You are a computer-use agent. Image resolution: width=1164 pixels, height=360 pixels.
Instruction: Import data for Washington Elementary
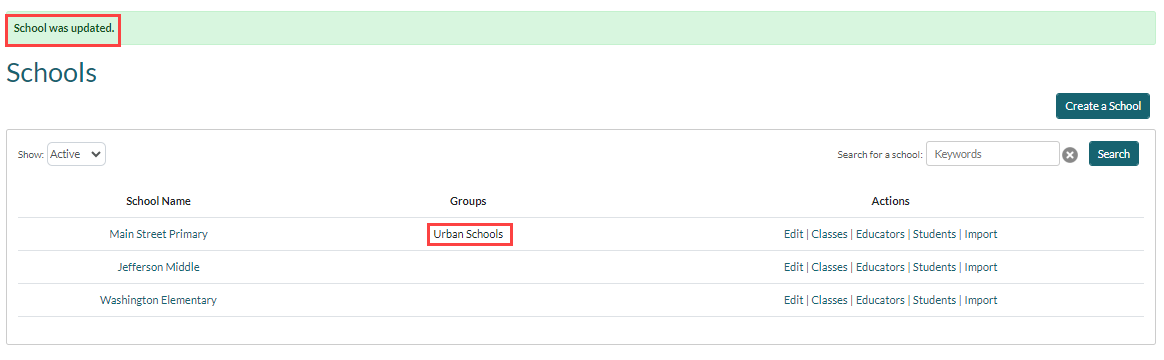[x=981, y=301]
